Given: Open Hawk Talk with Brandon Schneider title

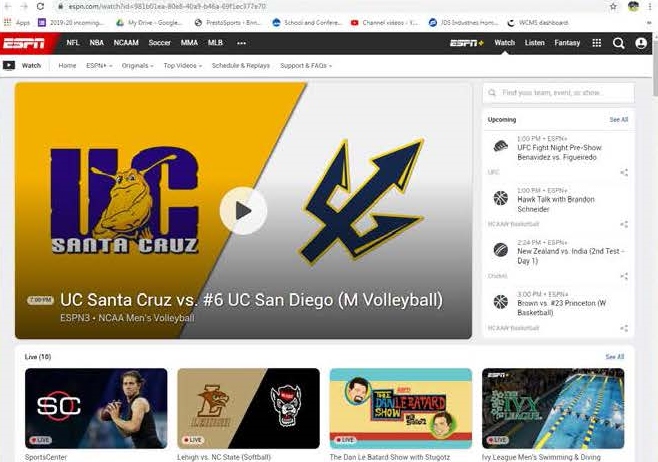Looking at the screenshot, I should coord(556,204).
